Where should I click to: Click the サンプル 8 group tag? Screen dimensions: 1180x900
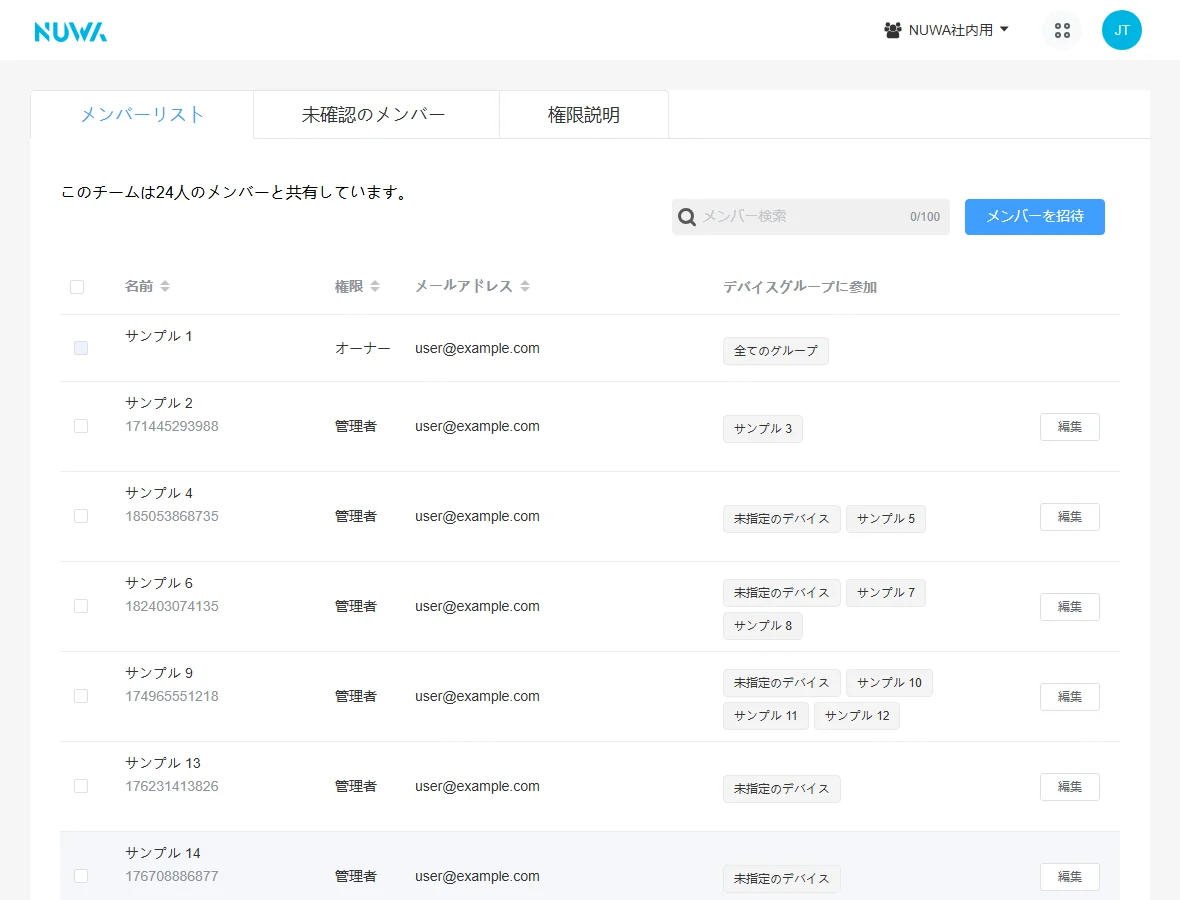click(x=762, y=626)
